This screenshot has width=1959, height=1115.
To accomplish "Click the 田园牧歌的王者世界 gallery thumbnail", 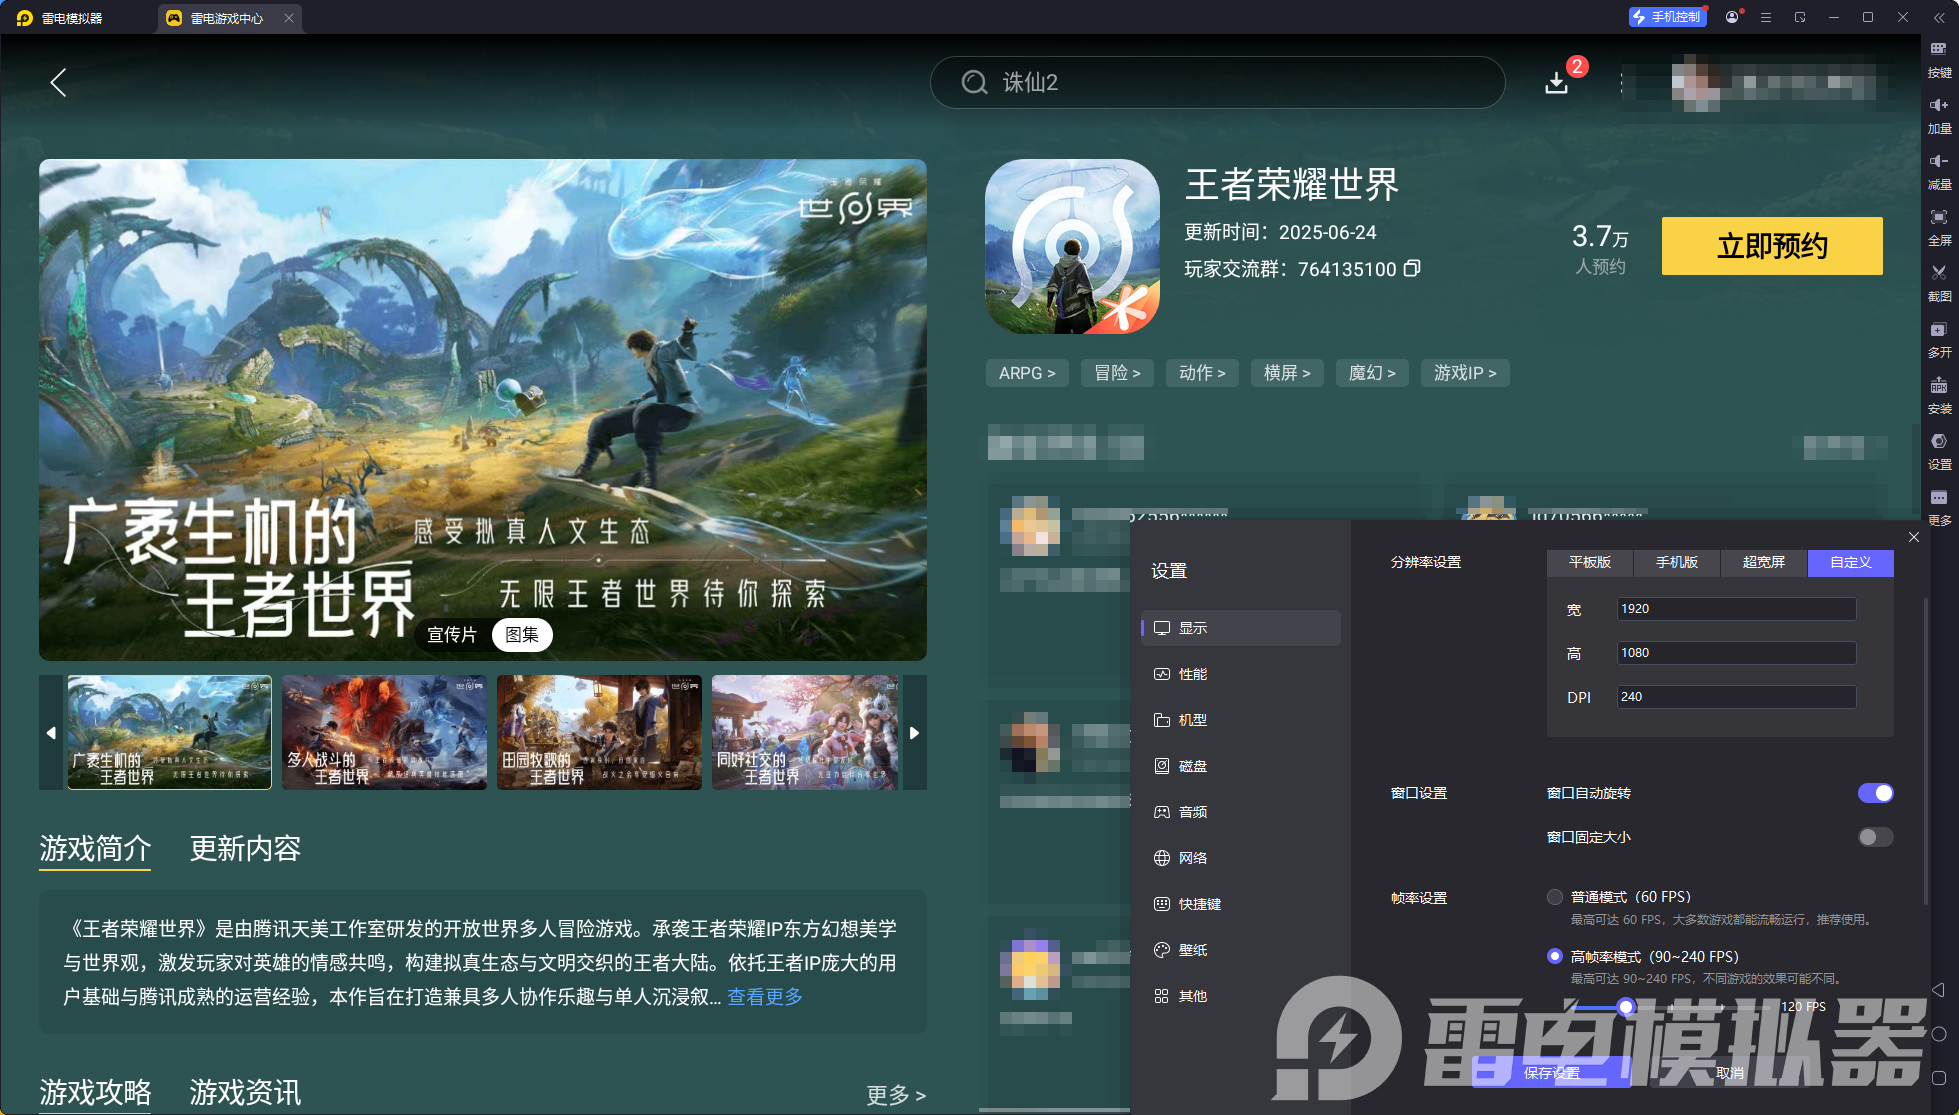I will point(599,732).
